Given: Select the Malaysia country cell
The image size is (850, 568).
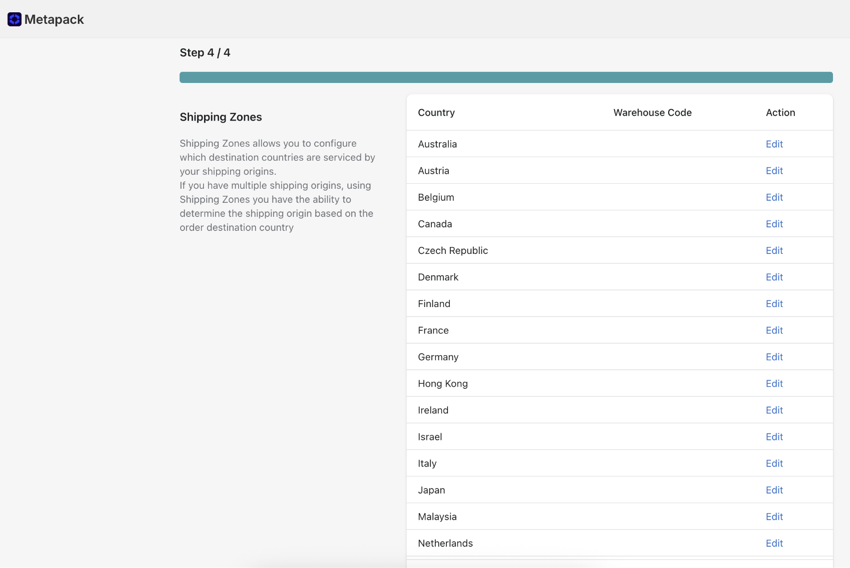Looking at the screenshot, I should [x=437, y=516].
